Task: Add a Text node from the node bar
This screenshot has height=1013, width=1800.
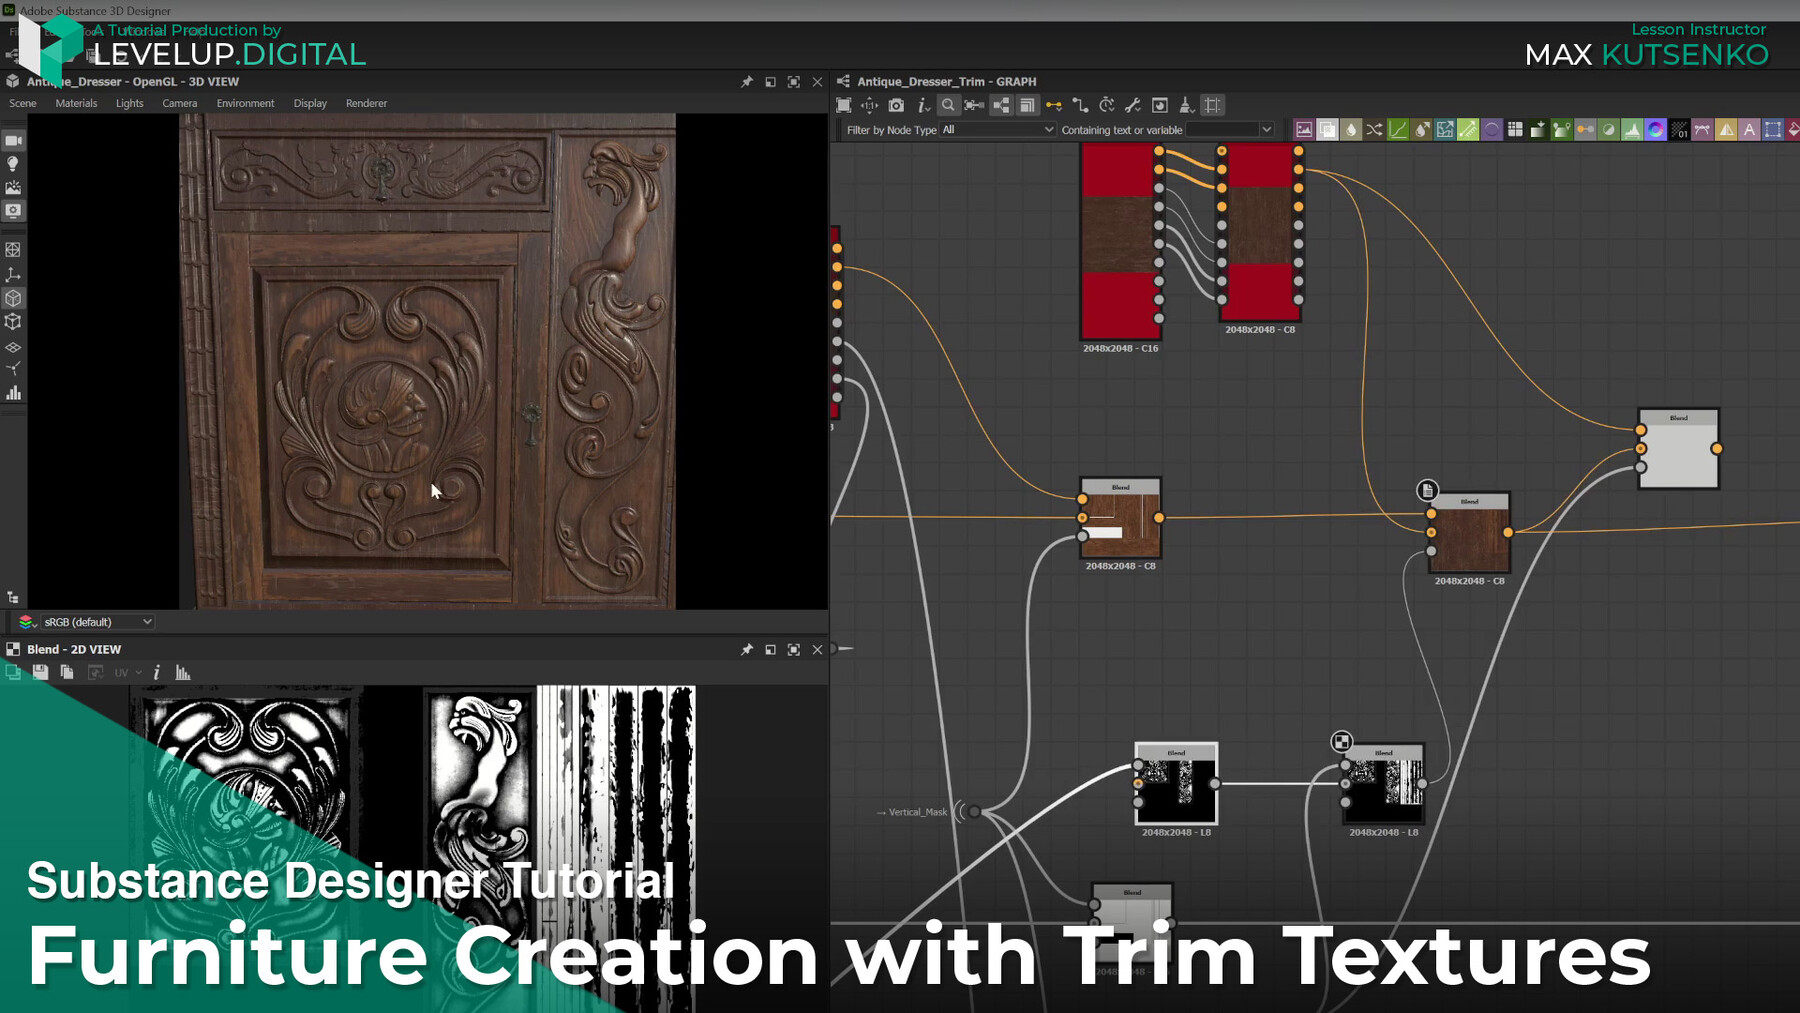Action: click(x=1749, y=129)
